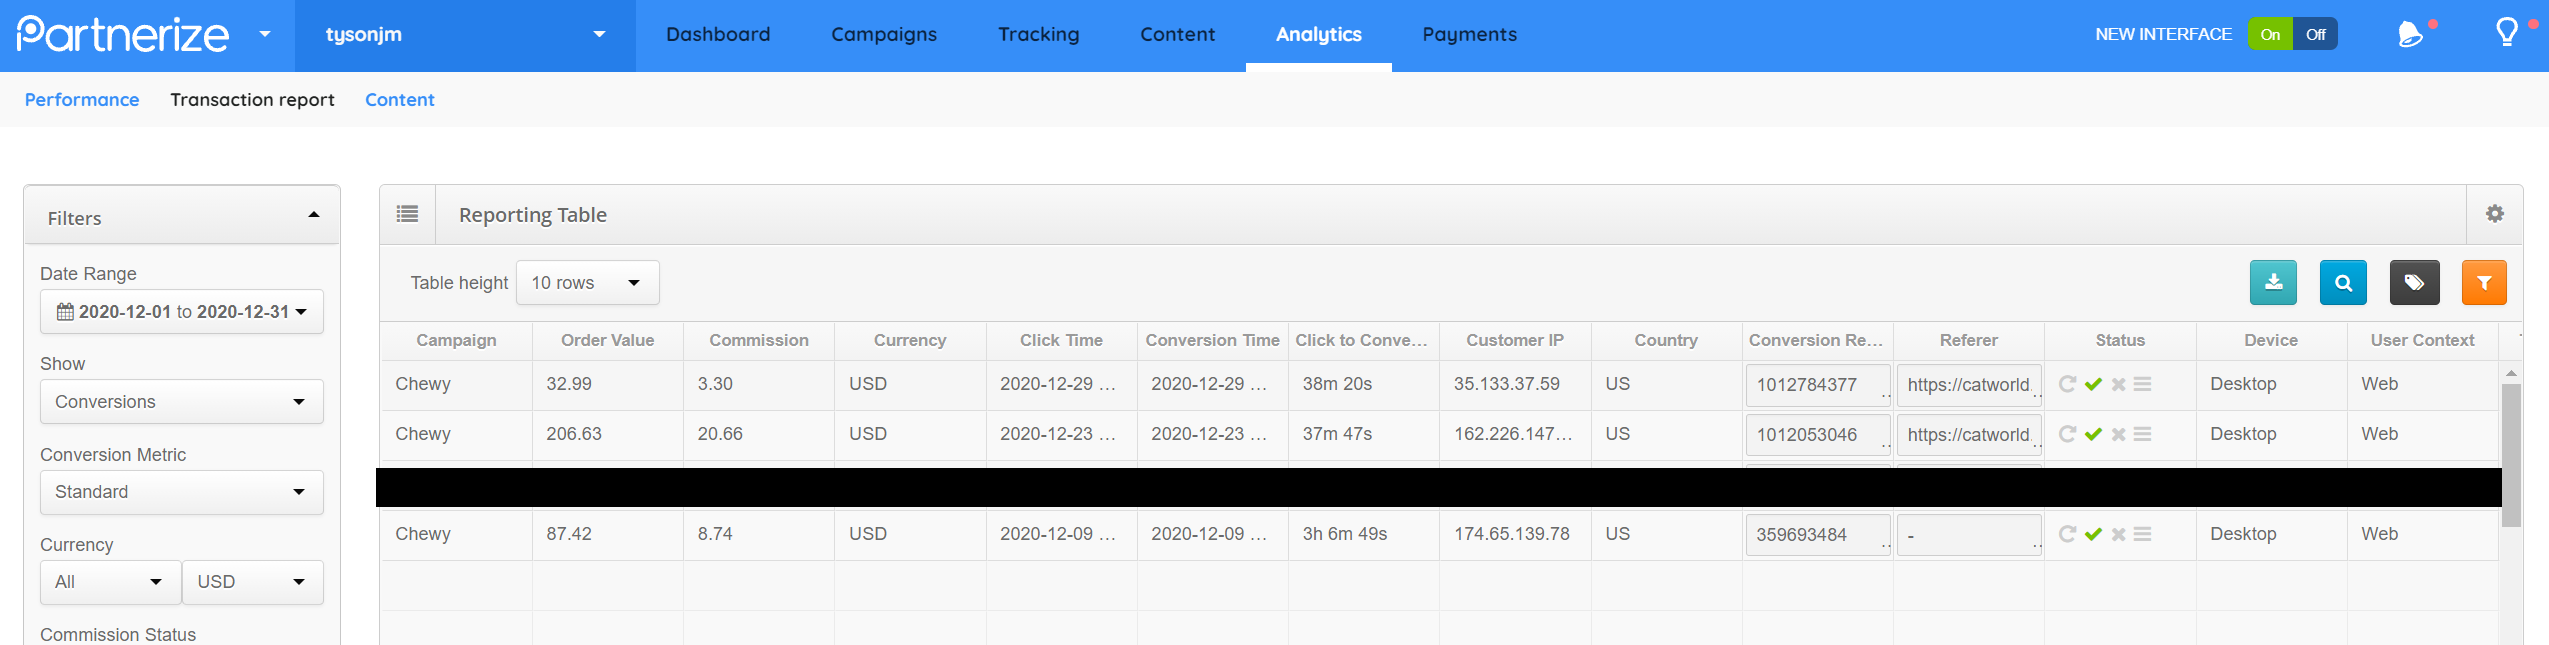Click the click-to-conversion value 38m 20s
The width and height of the screenshot is (2549, 645).
[1337, 384]
